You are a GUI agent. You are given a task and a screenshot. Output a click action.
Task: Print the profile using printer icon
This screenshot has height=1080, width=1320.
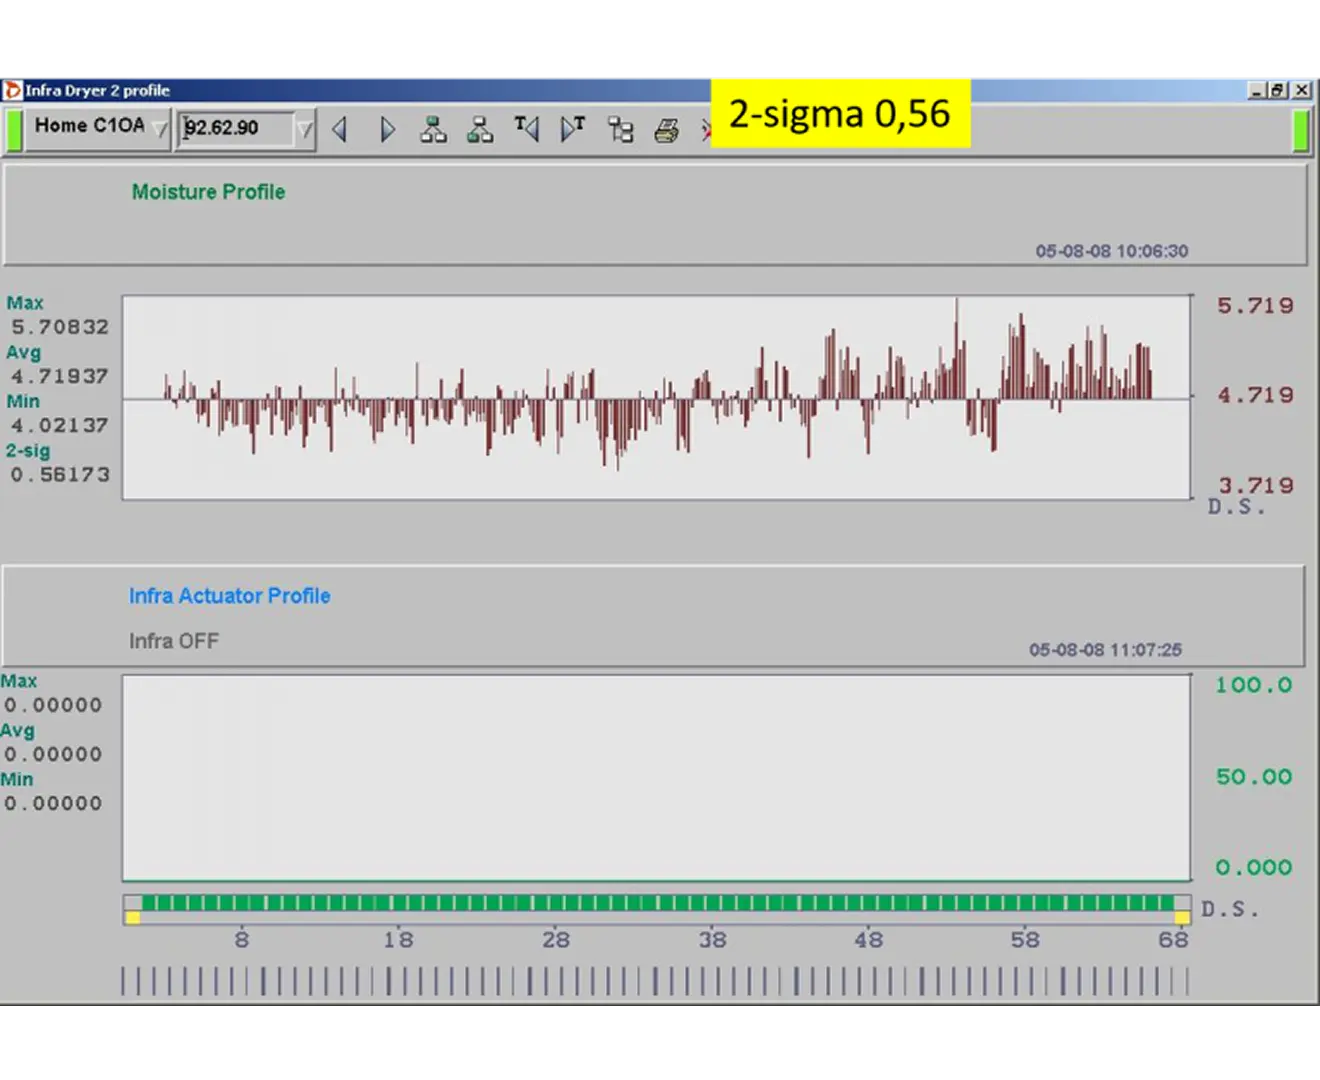[666, 130]
